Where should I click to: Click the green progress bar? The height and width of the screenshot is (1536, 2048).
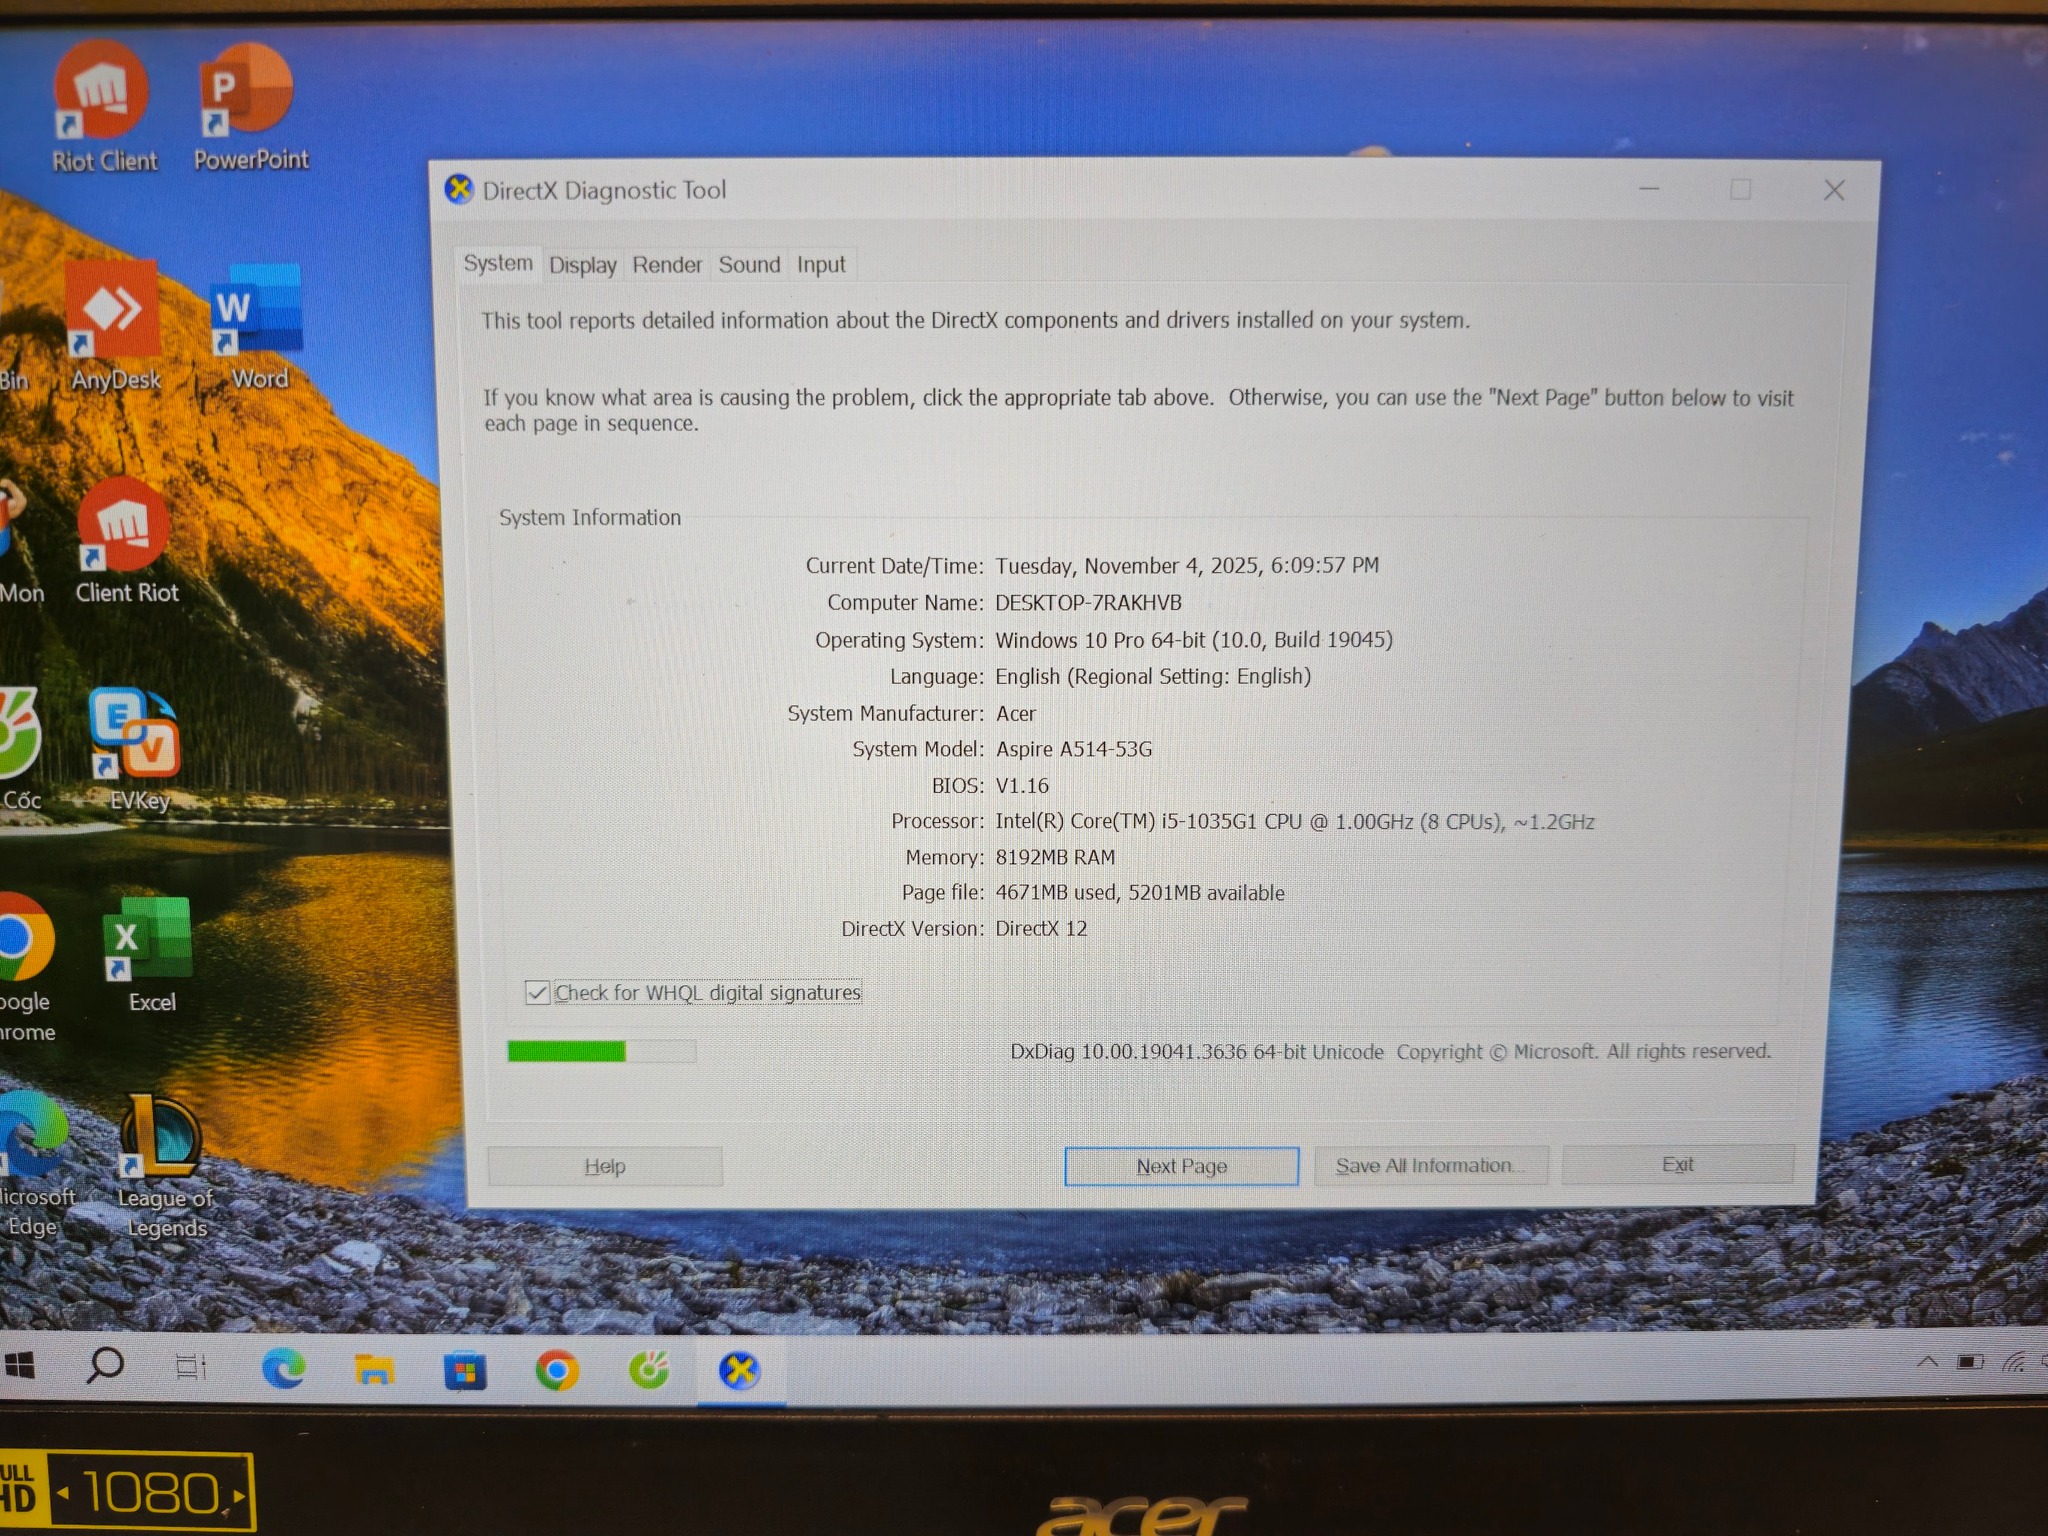pyautogui.click(x=601, y=1051)
